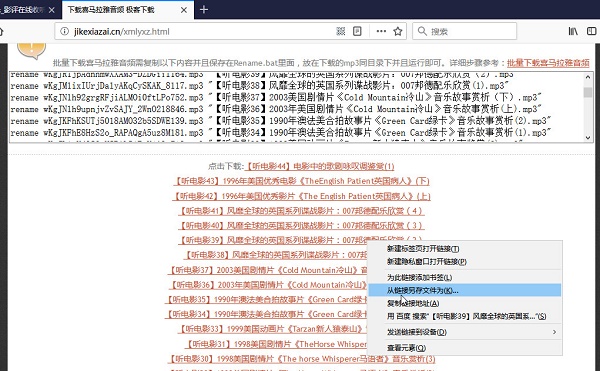Click the textarea scrollbar thumb
600x371 pixels.
[x=588, y=92]
